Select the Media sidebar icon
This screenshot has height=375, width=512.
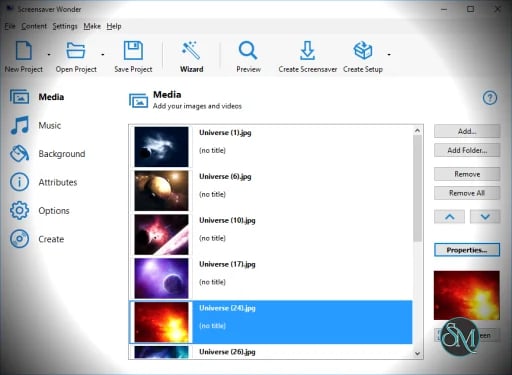[19, 97]
